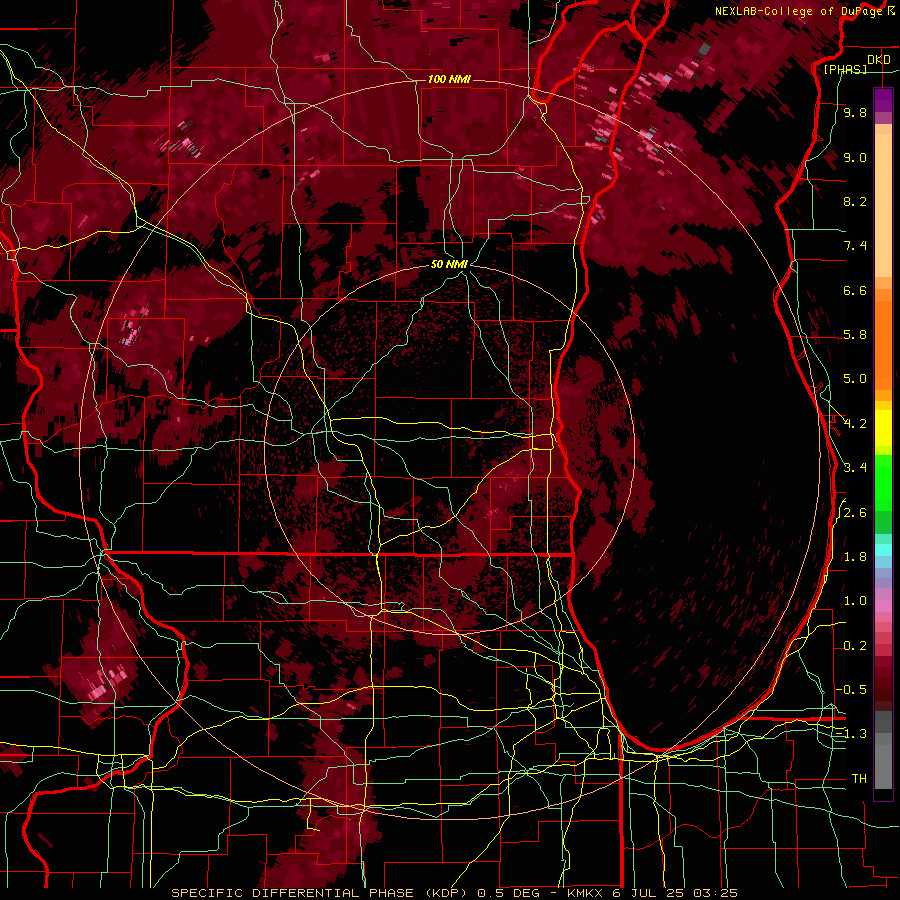Click the 2.6 scale value
The image size is (900, 900).
coord(855,513)
